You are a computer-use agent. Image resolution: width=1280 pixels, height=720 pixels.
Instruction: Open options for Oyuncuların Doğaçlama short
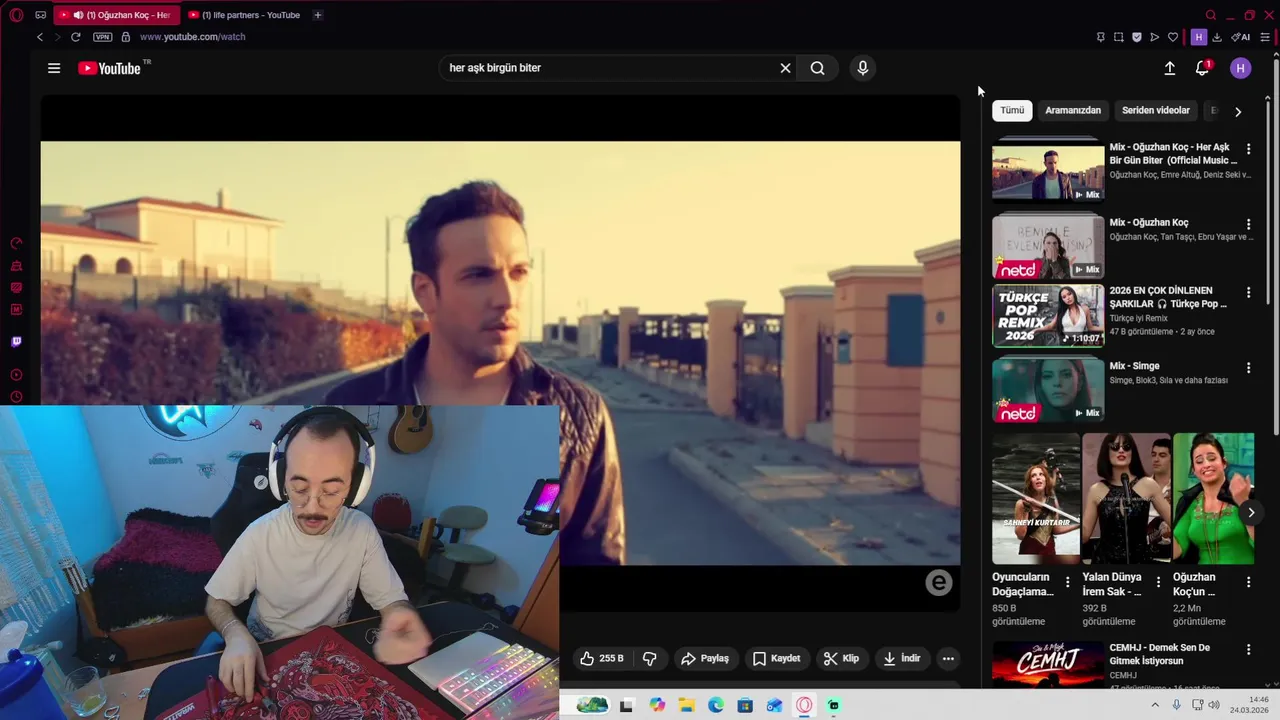(1067, 581)
